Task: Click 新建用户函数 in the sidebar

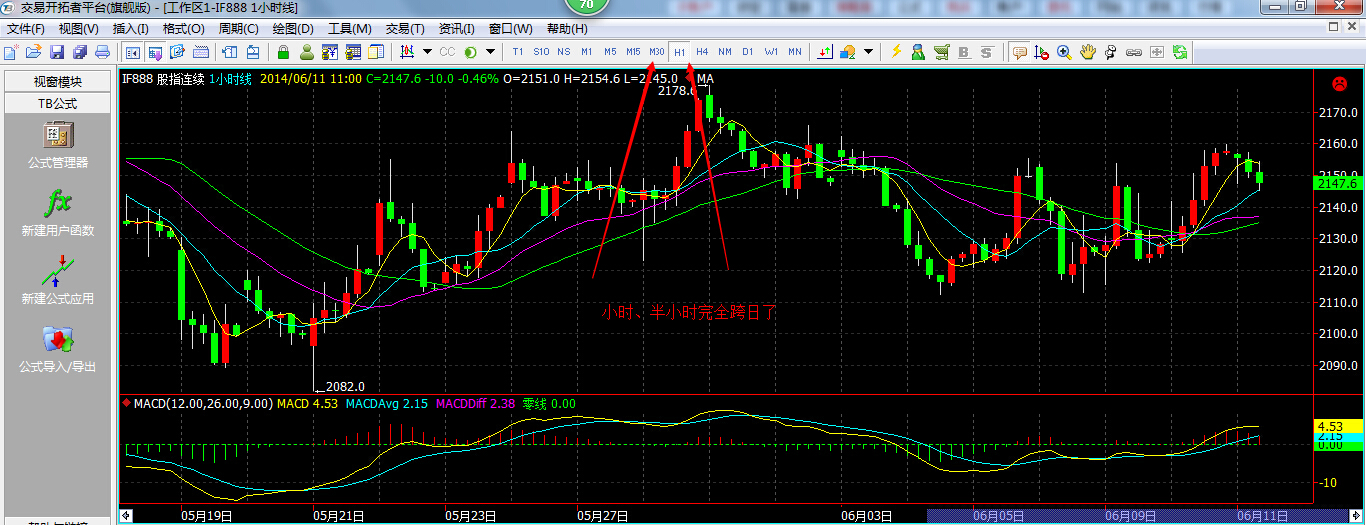Action: [57, 213]
